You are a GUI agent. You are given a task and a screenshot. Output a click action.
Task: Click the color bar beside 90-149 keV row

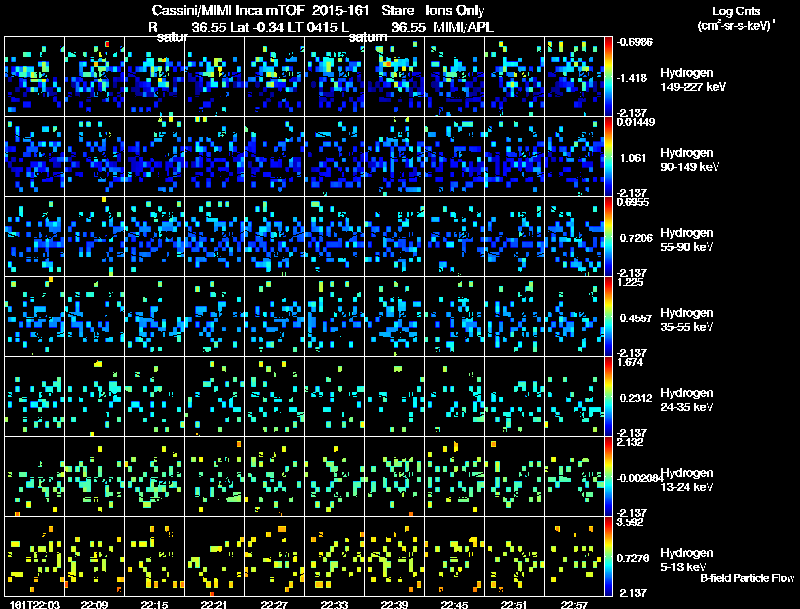pyautogui.click(x=608, y=157)
